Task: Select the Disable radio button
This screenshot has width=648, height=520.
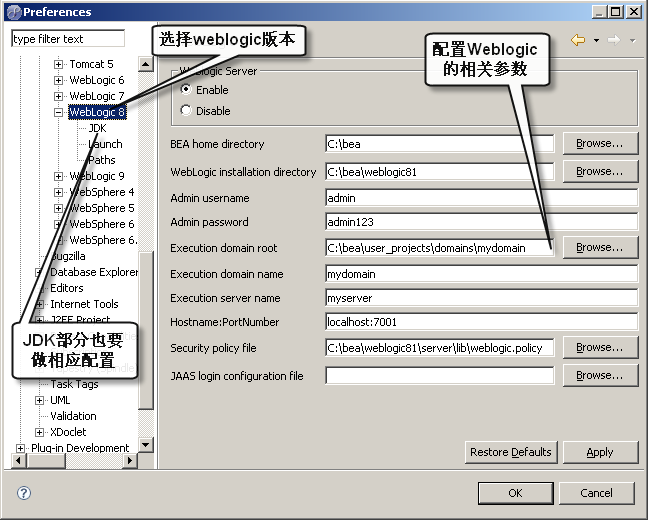Action: [185, 111]
